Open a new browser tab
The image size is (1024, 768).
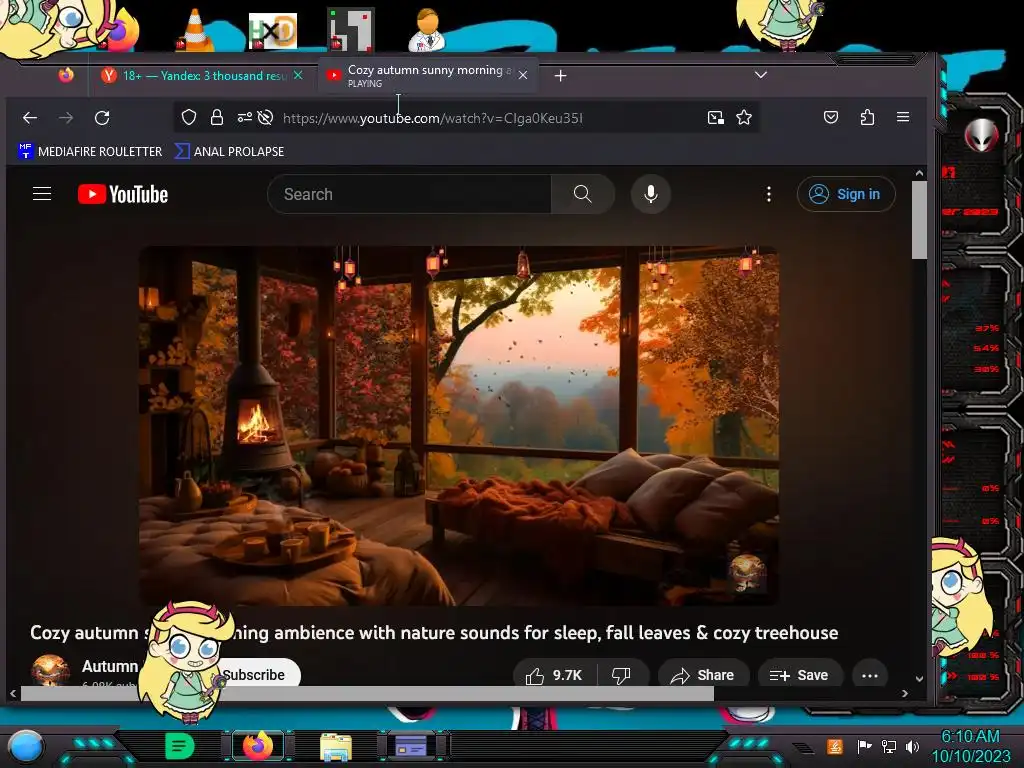(x=560, y=76)
